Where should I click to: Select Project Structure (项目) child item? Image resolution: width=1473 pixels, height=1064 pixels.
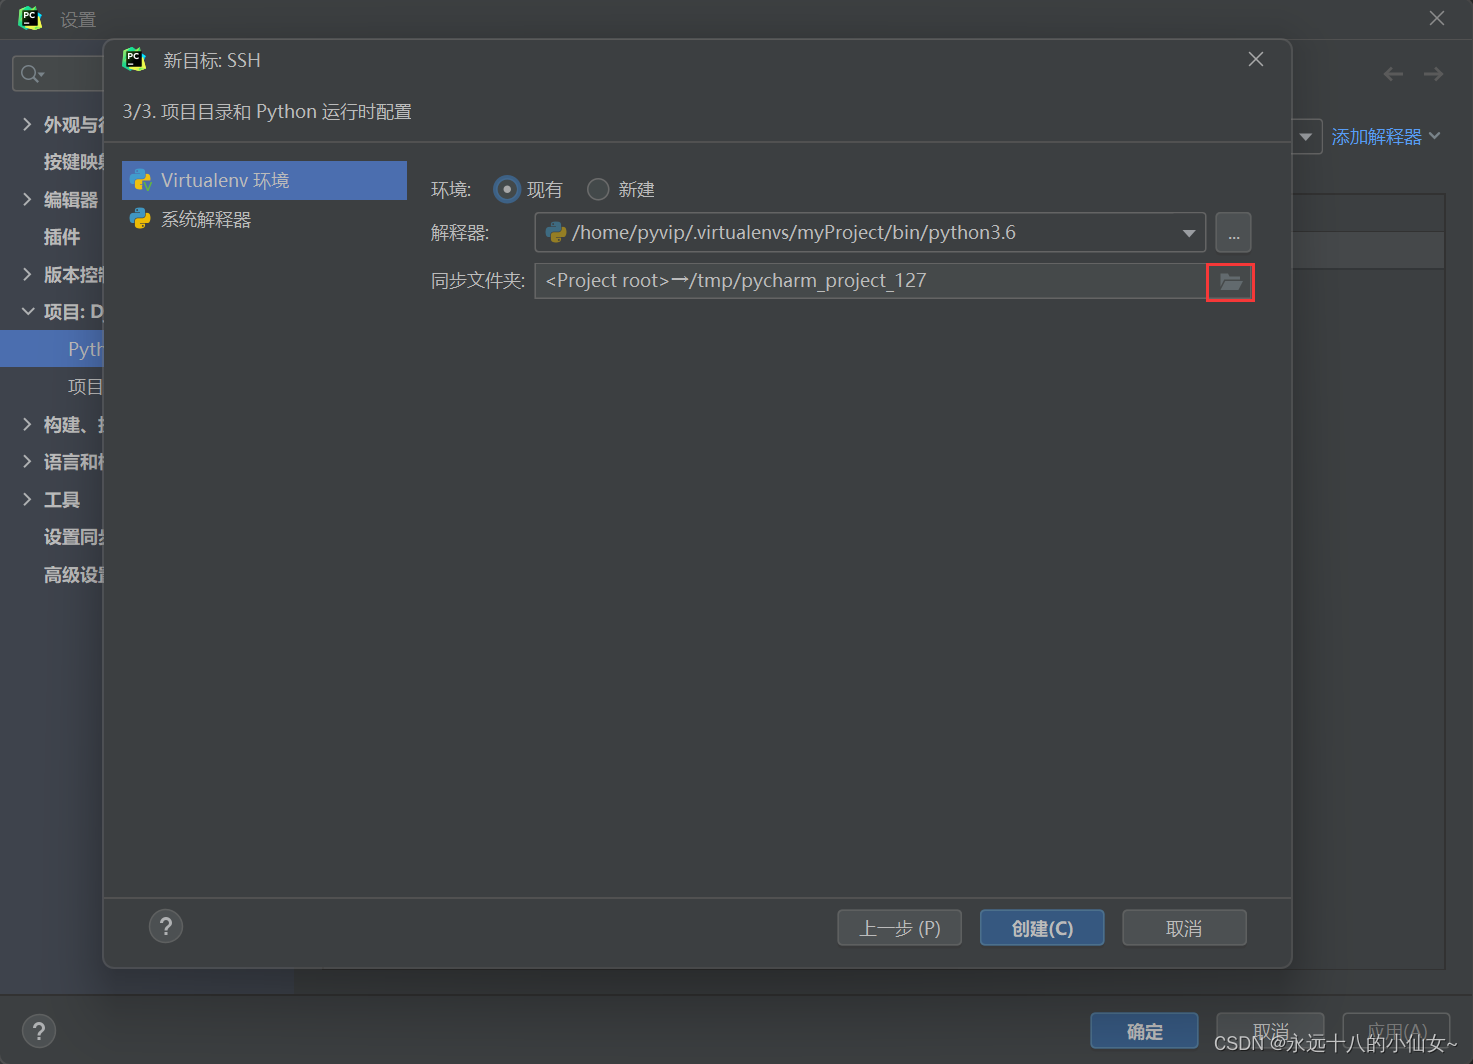click(85, 387)
